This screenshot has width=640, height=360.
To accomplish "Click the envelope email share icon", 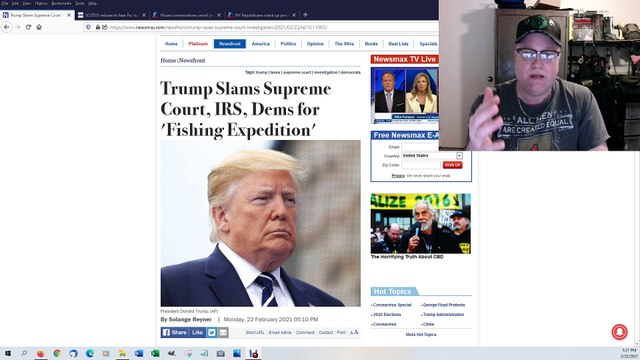I will (x=223, y=332).
